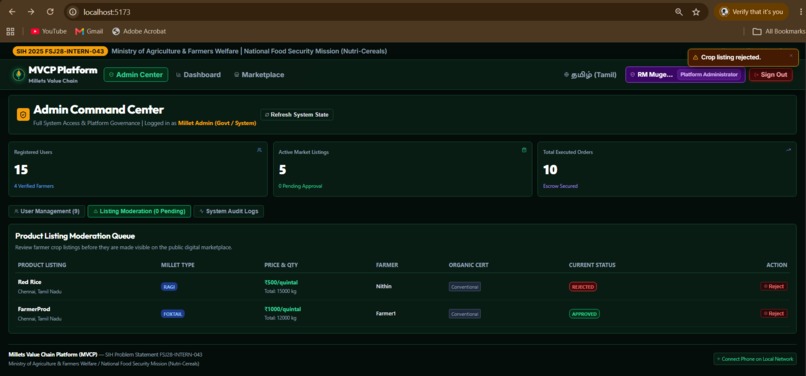Click the REJECTED status badge
806x376 pixels.
click(583, 287)
